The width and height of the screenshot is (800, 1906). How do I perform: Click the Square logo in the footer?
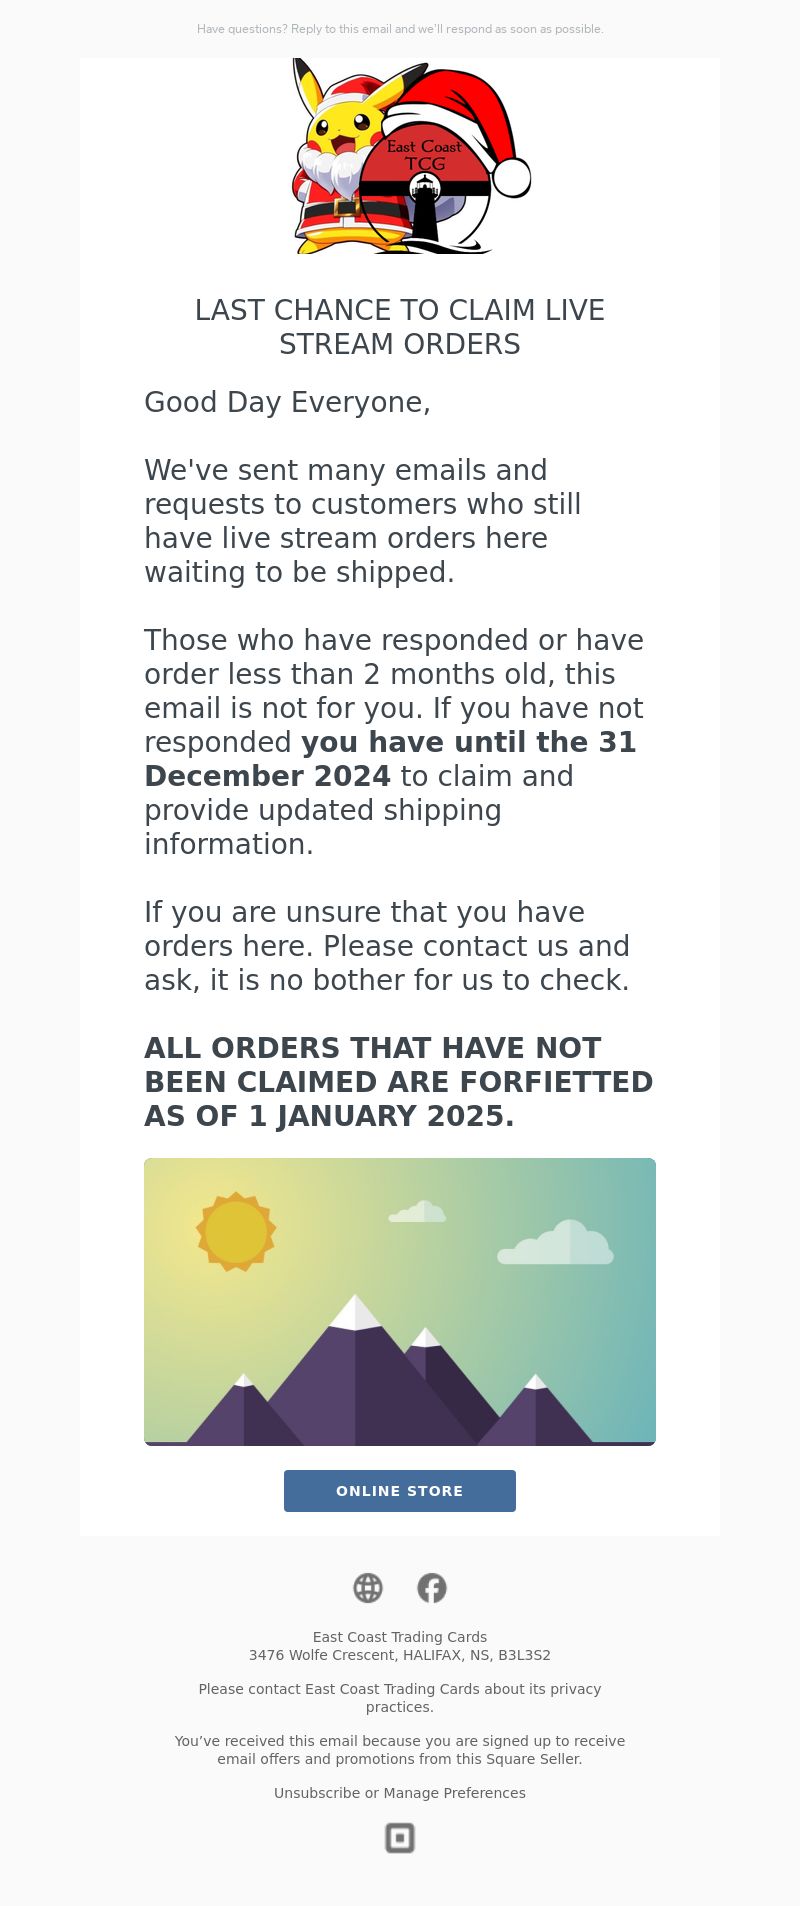point(400,1838)
